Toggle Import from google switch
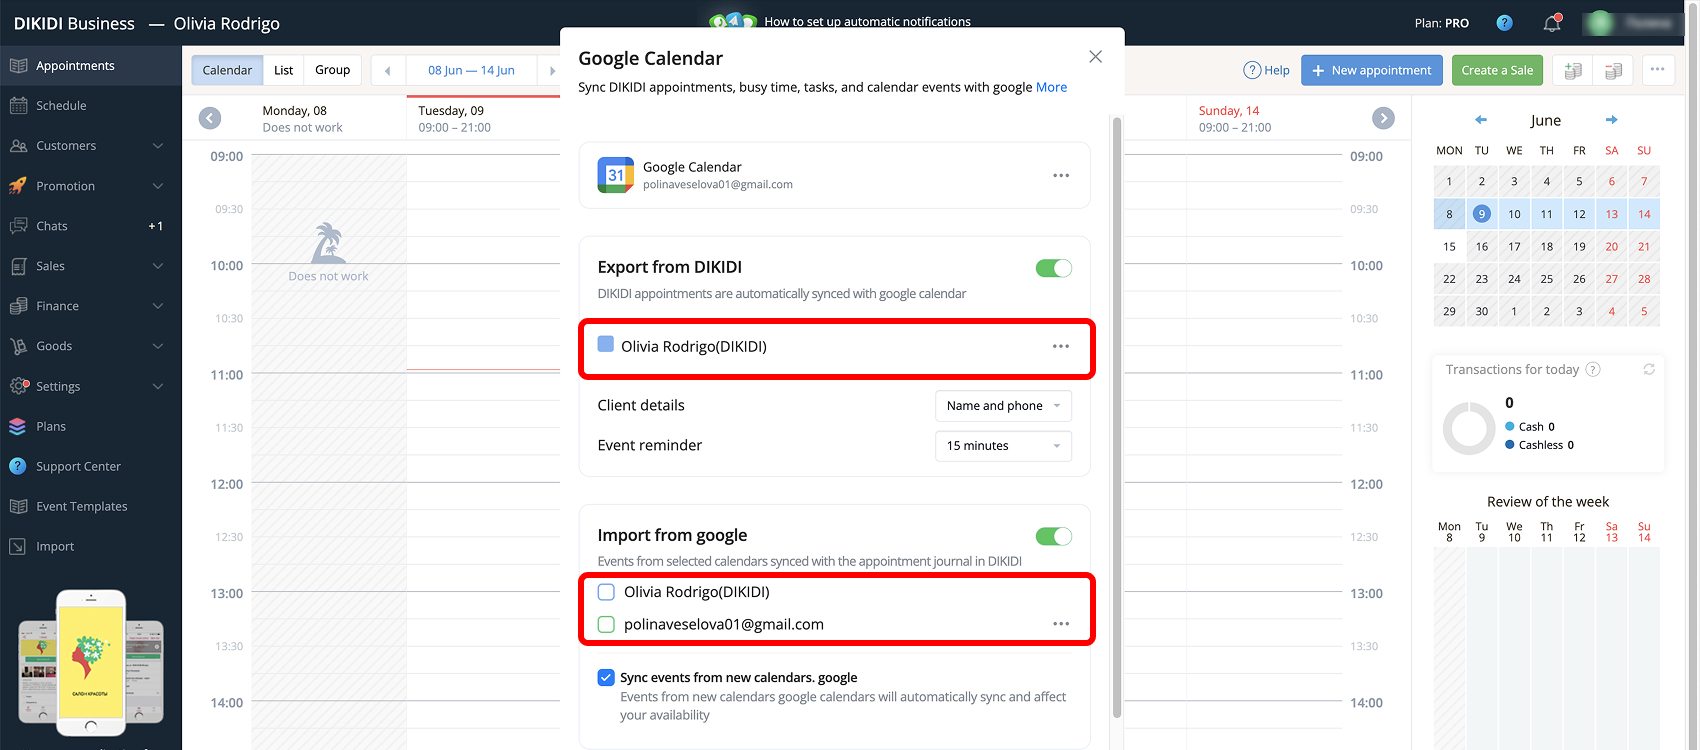 (1054, 536)
